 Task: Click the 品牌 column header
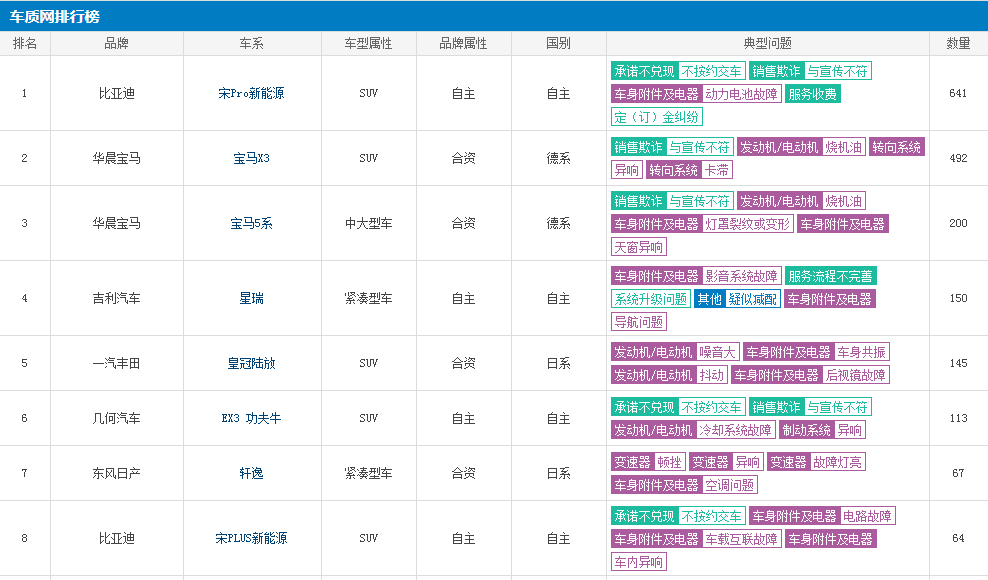[117, 44]
